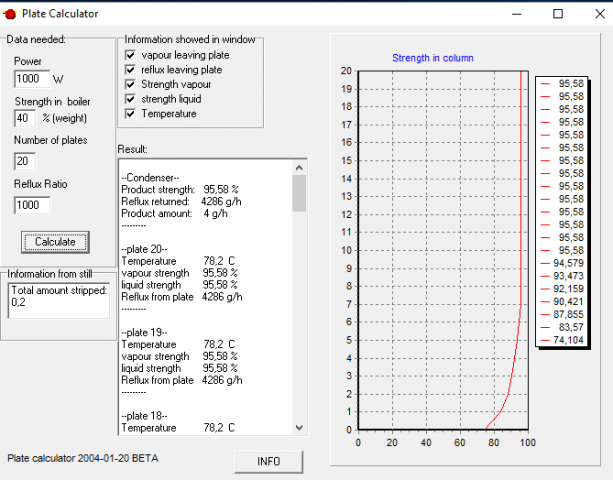
Task: Maximize the Plate Calculator window
Action: pos(558,13)
